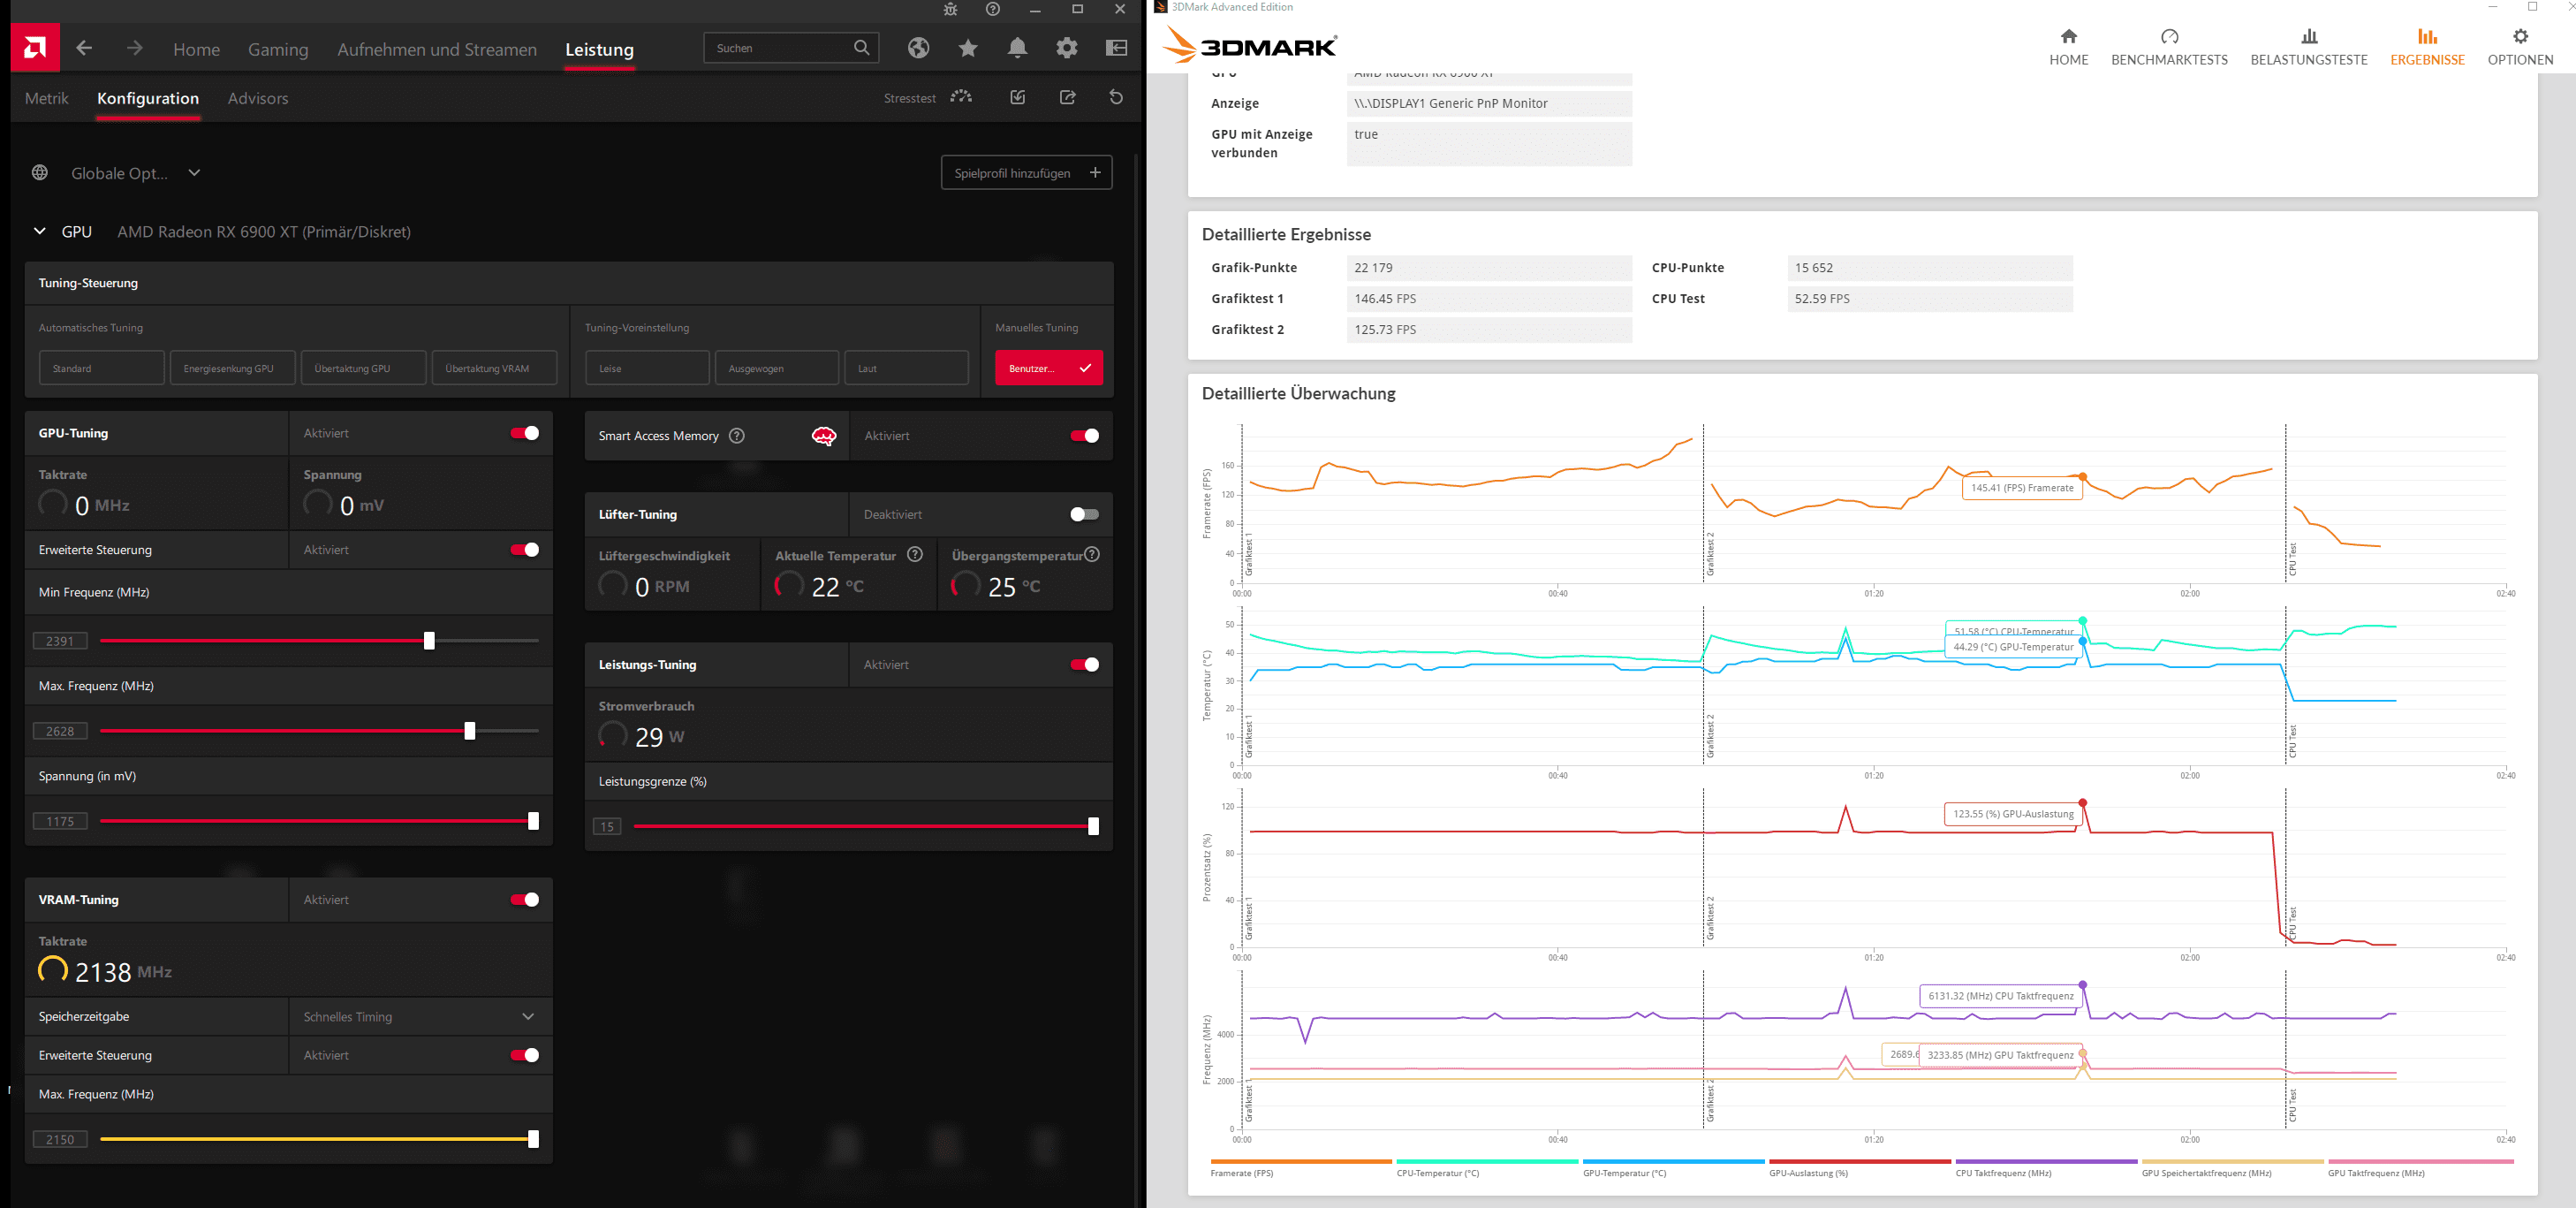The width and height of the screenshot is (2576, 1208).
Task: Open the Metrik subtab
Action: coord(47,98)
